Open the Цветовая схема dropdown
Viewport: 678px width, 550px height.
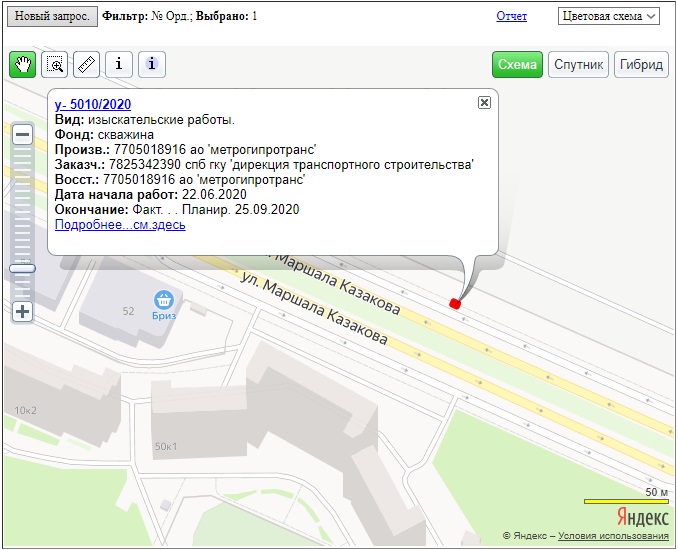click(609, 17)
